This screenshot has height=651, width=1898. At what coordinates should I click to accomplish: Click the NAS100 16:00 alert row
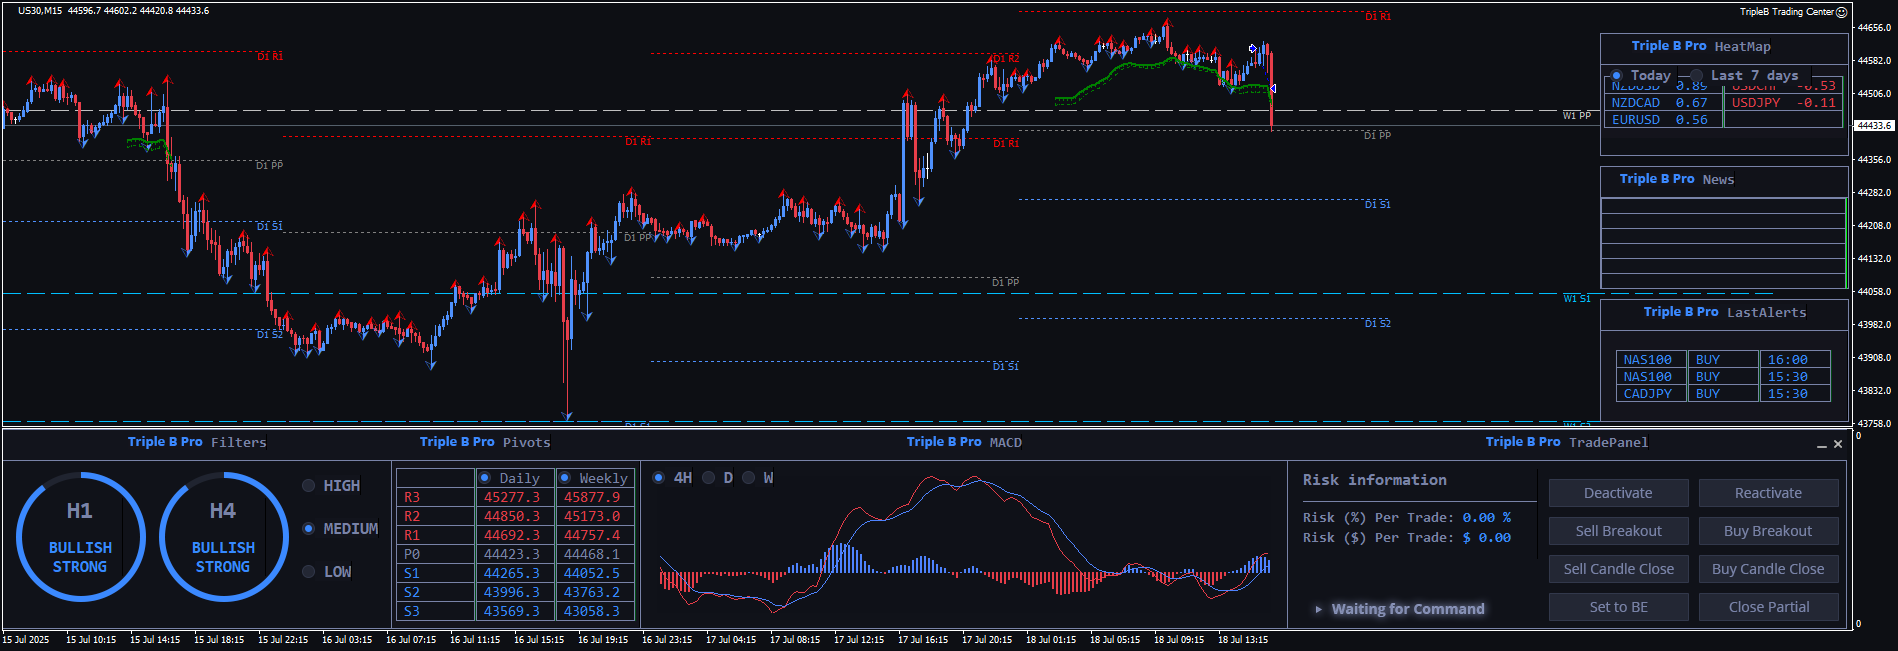click(1723, 360)
